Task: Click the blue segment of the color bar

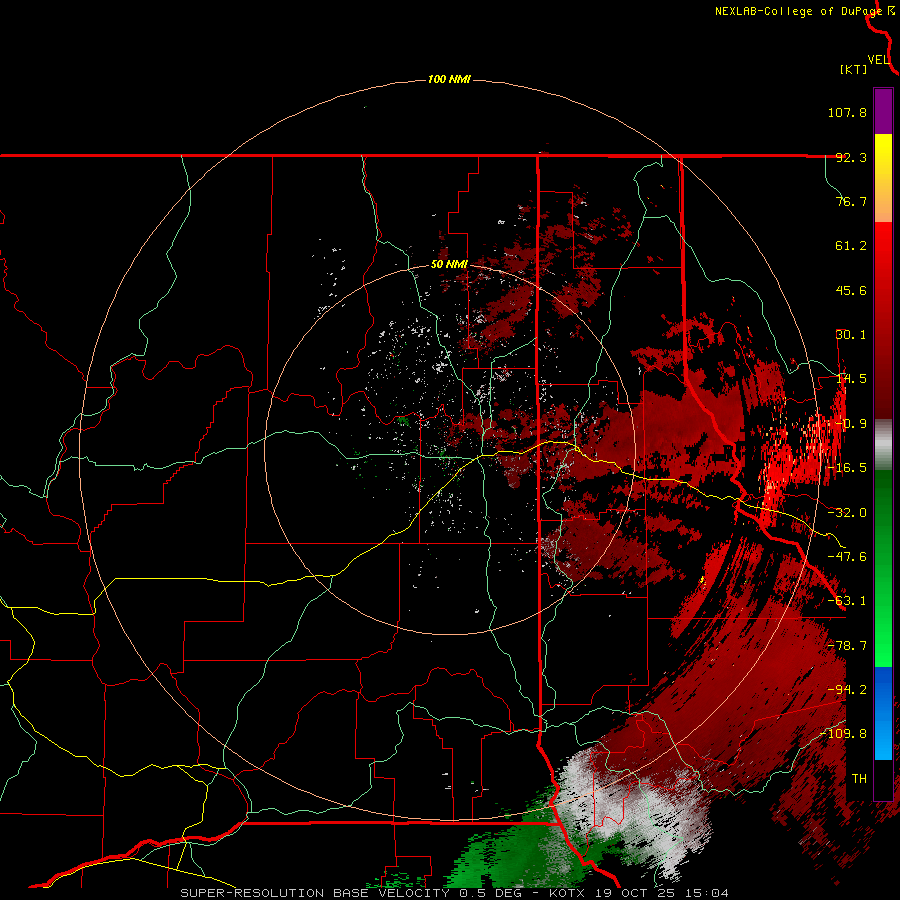Action: [883, 713]
